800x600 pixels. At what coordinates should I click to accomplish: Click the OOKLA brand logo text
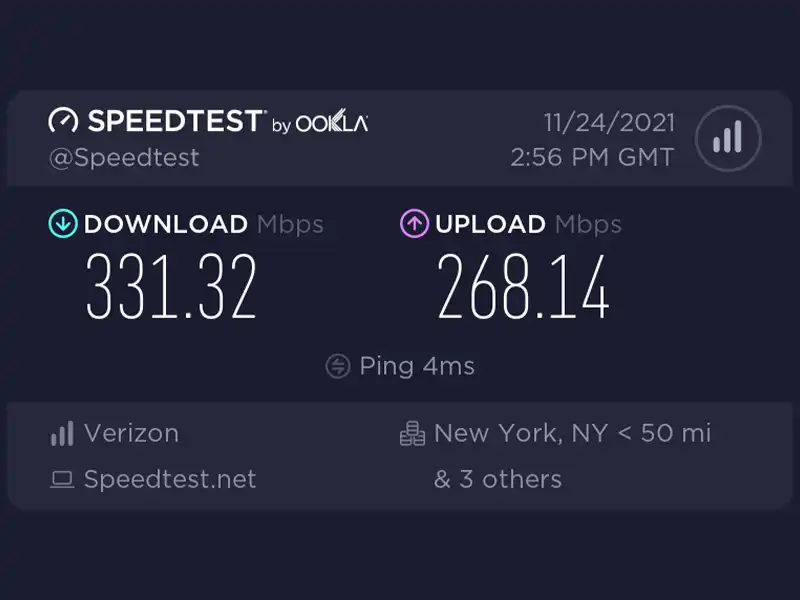(x=332, y=121)
